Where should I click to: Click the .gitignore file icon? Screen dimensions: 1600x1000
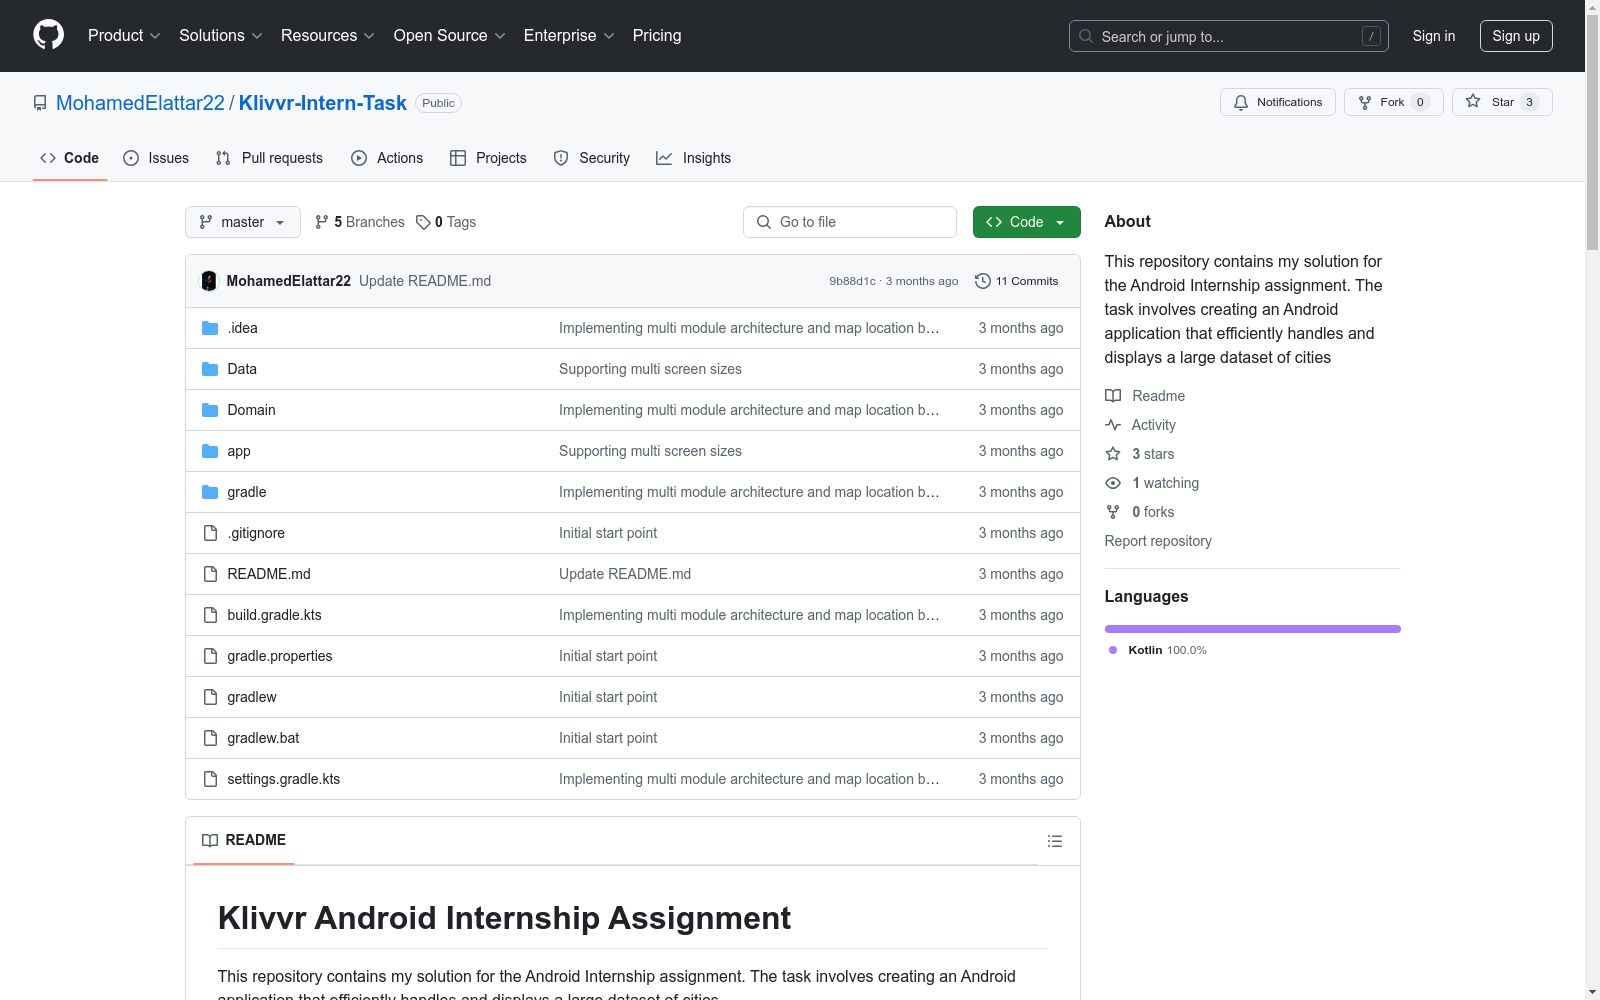pyautogui.click(x=210, y=533)
